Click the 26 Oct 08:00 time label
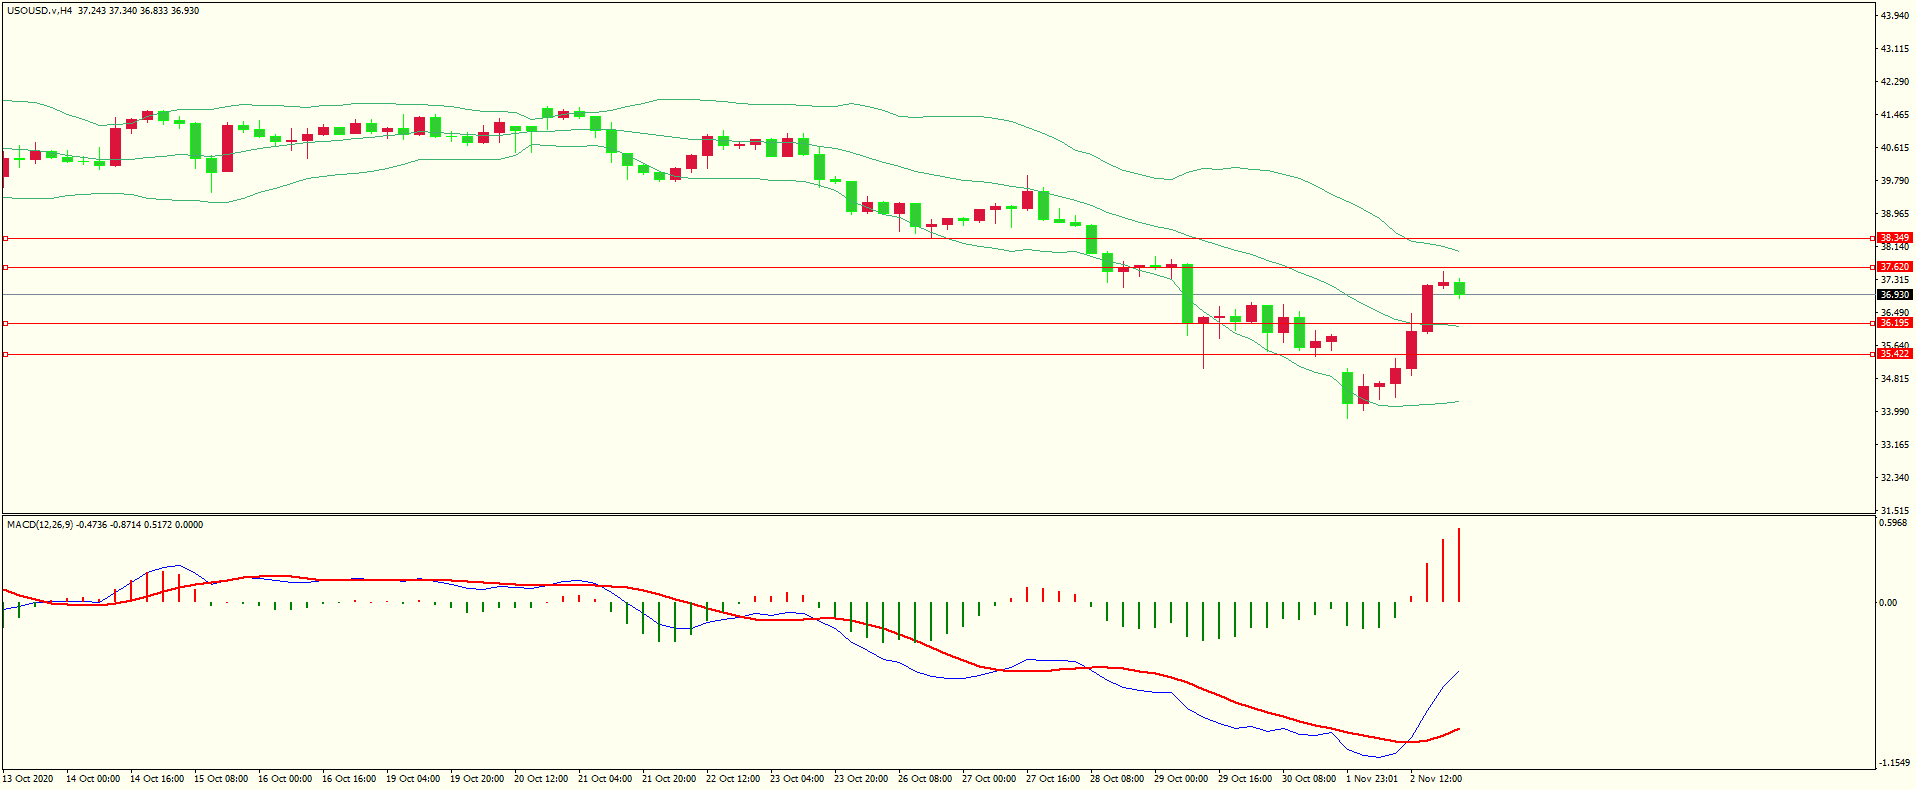This screenshot has width=1916, height=790. coord(925,779)
